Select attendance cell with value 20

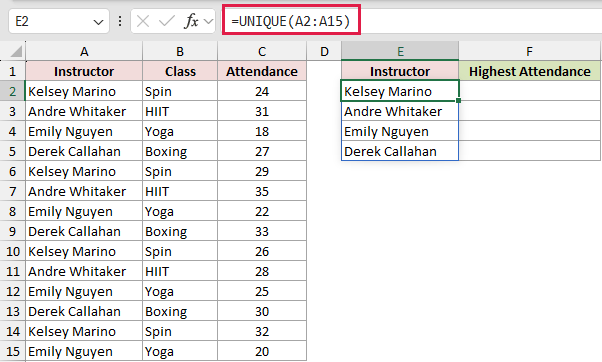262,351
